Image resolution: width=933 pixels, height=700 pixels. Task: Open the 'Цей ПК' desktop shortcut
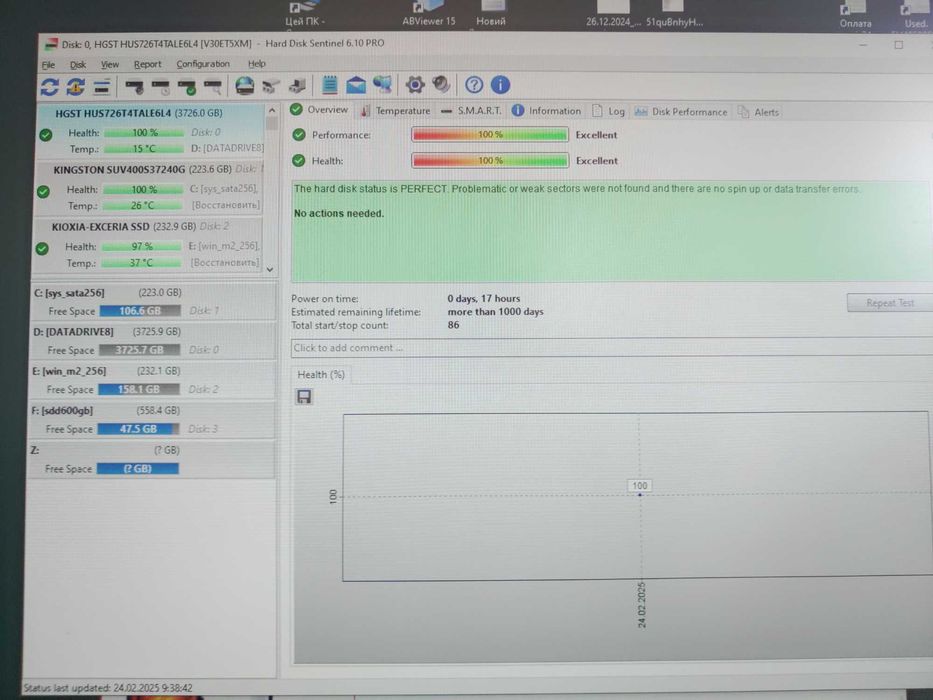pos(304,14)
